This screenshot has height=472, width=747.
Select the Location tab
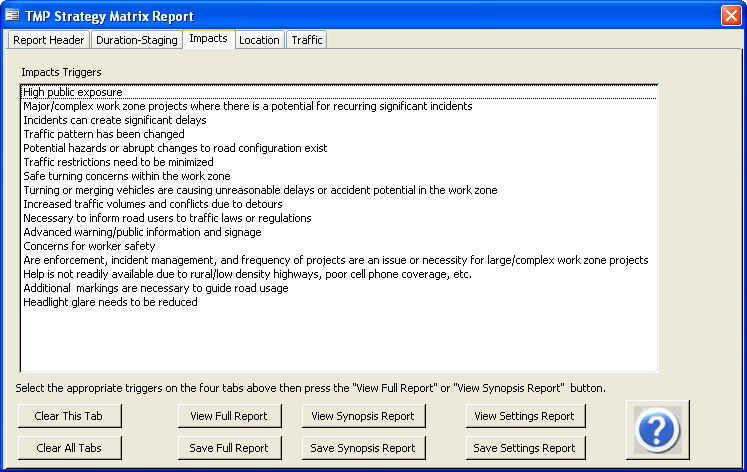[x=259, y=40]
